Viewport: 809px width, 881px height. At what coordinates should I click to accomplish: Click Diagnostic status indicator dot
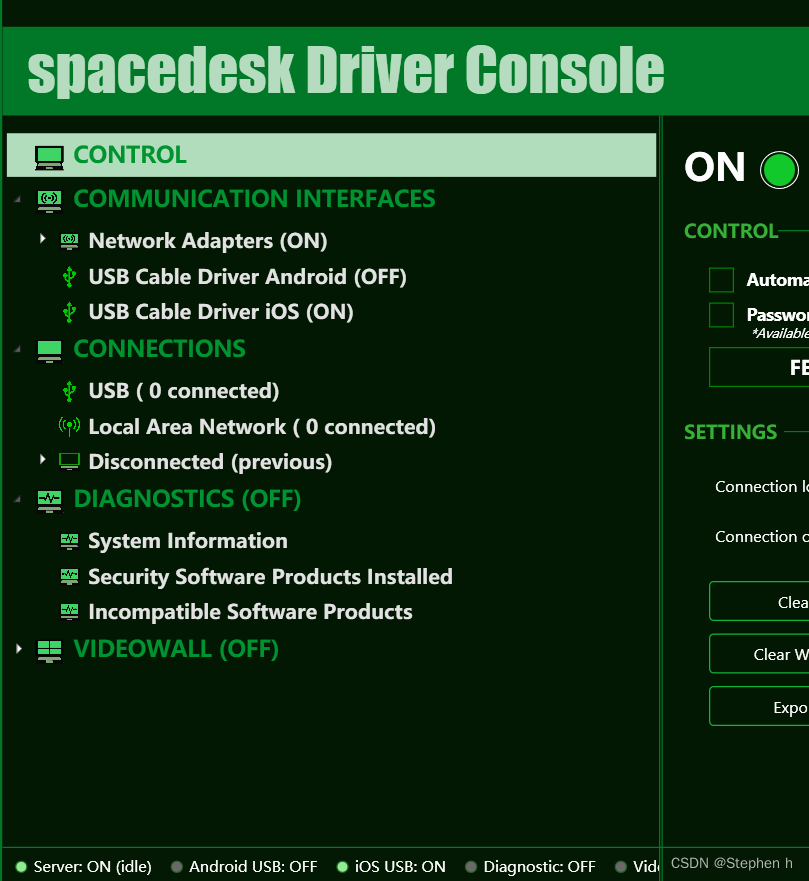coord(471,867)
